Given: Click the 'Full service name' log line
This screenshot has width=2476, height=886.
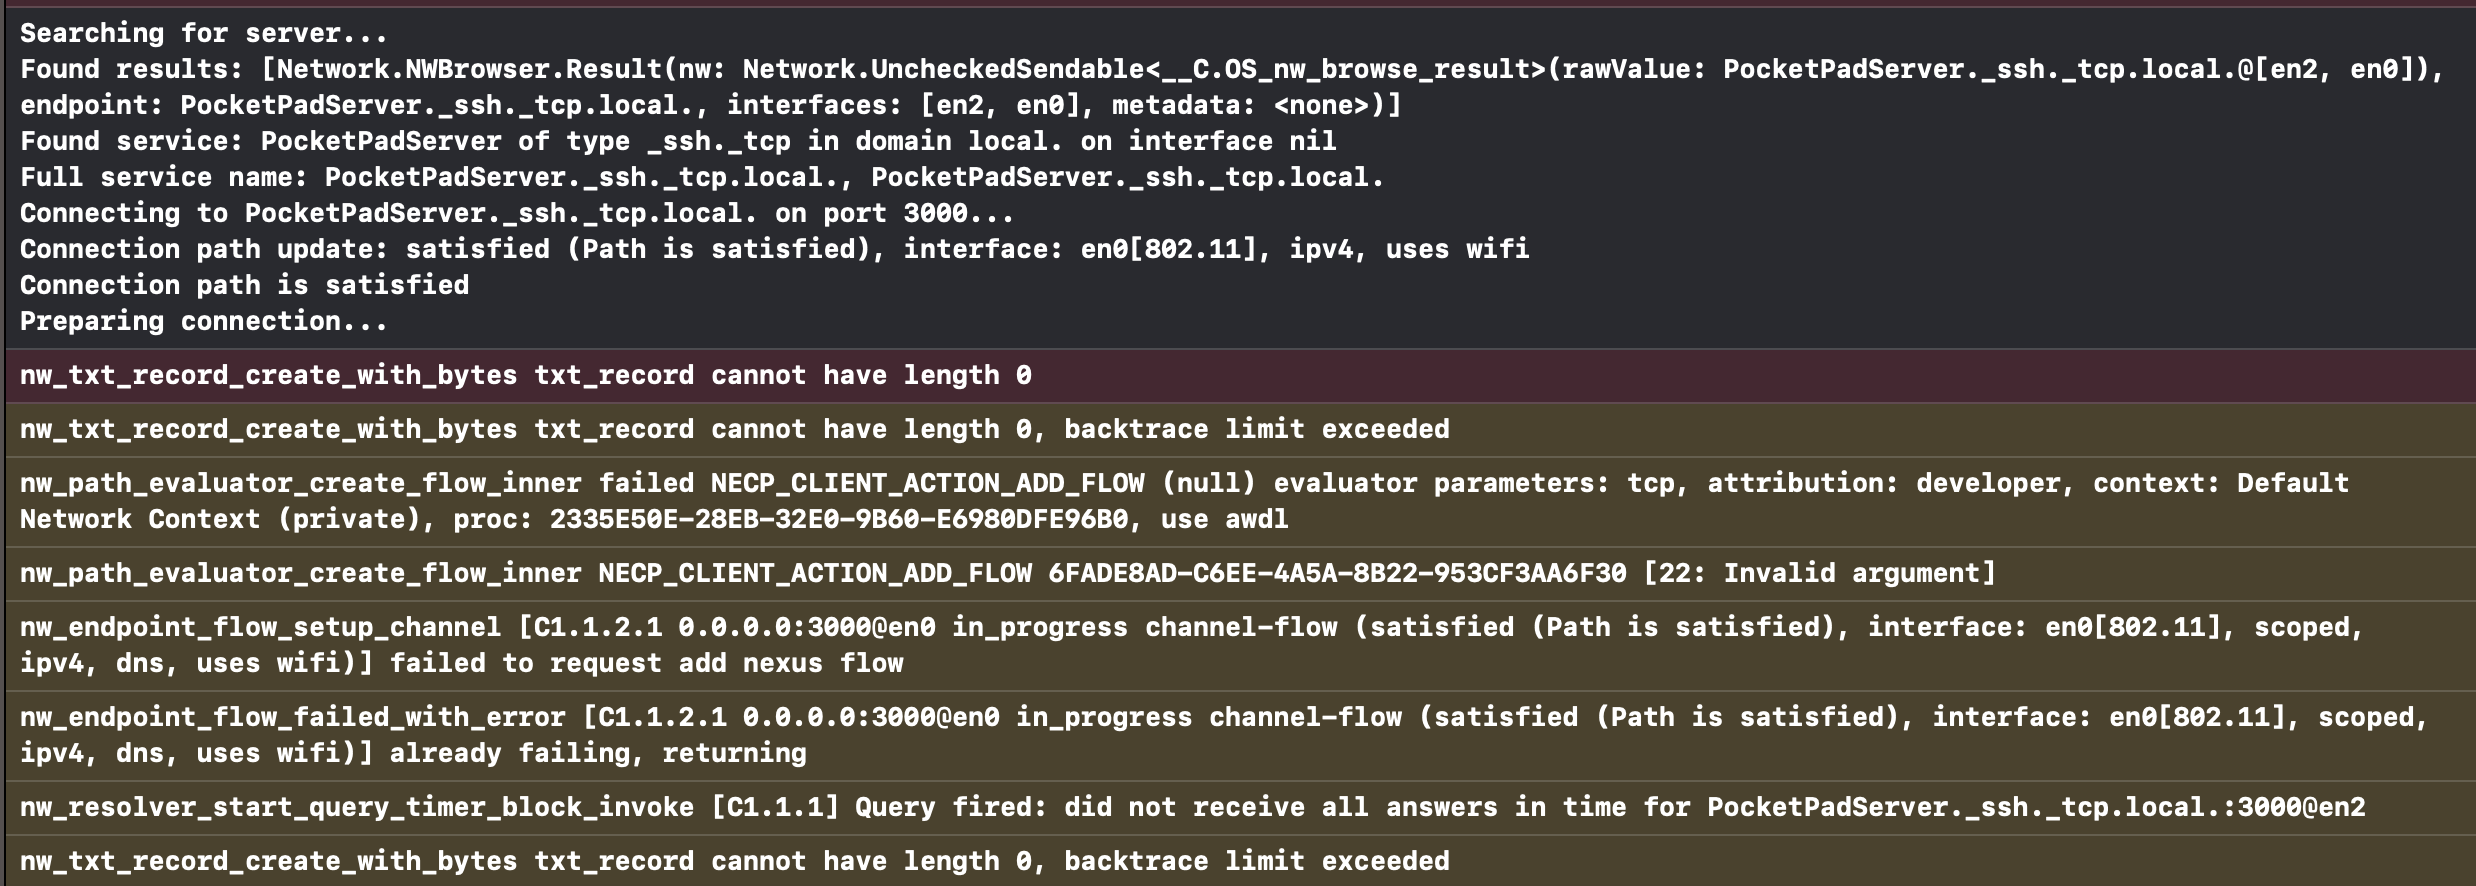Looking at the screenshot, I should pos(702,177).
